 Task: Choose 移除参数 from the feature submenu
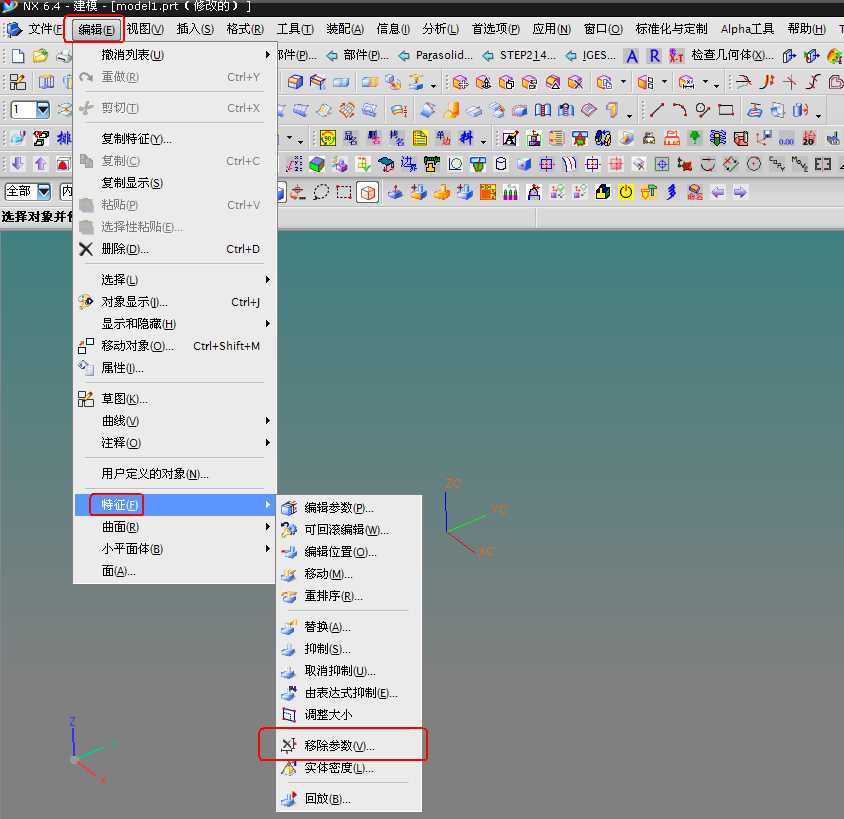tap(349, 746)
